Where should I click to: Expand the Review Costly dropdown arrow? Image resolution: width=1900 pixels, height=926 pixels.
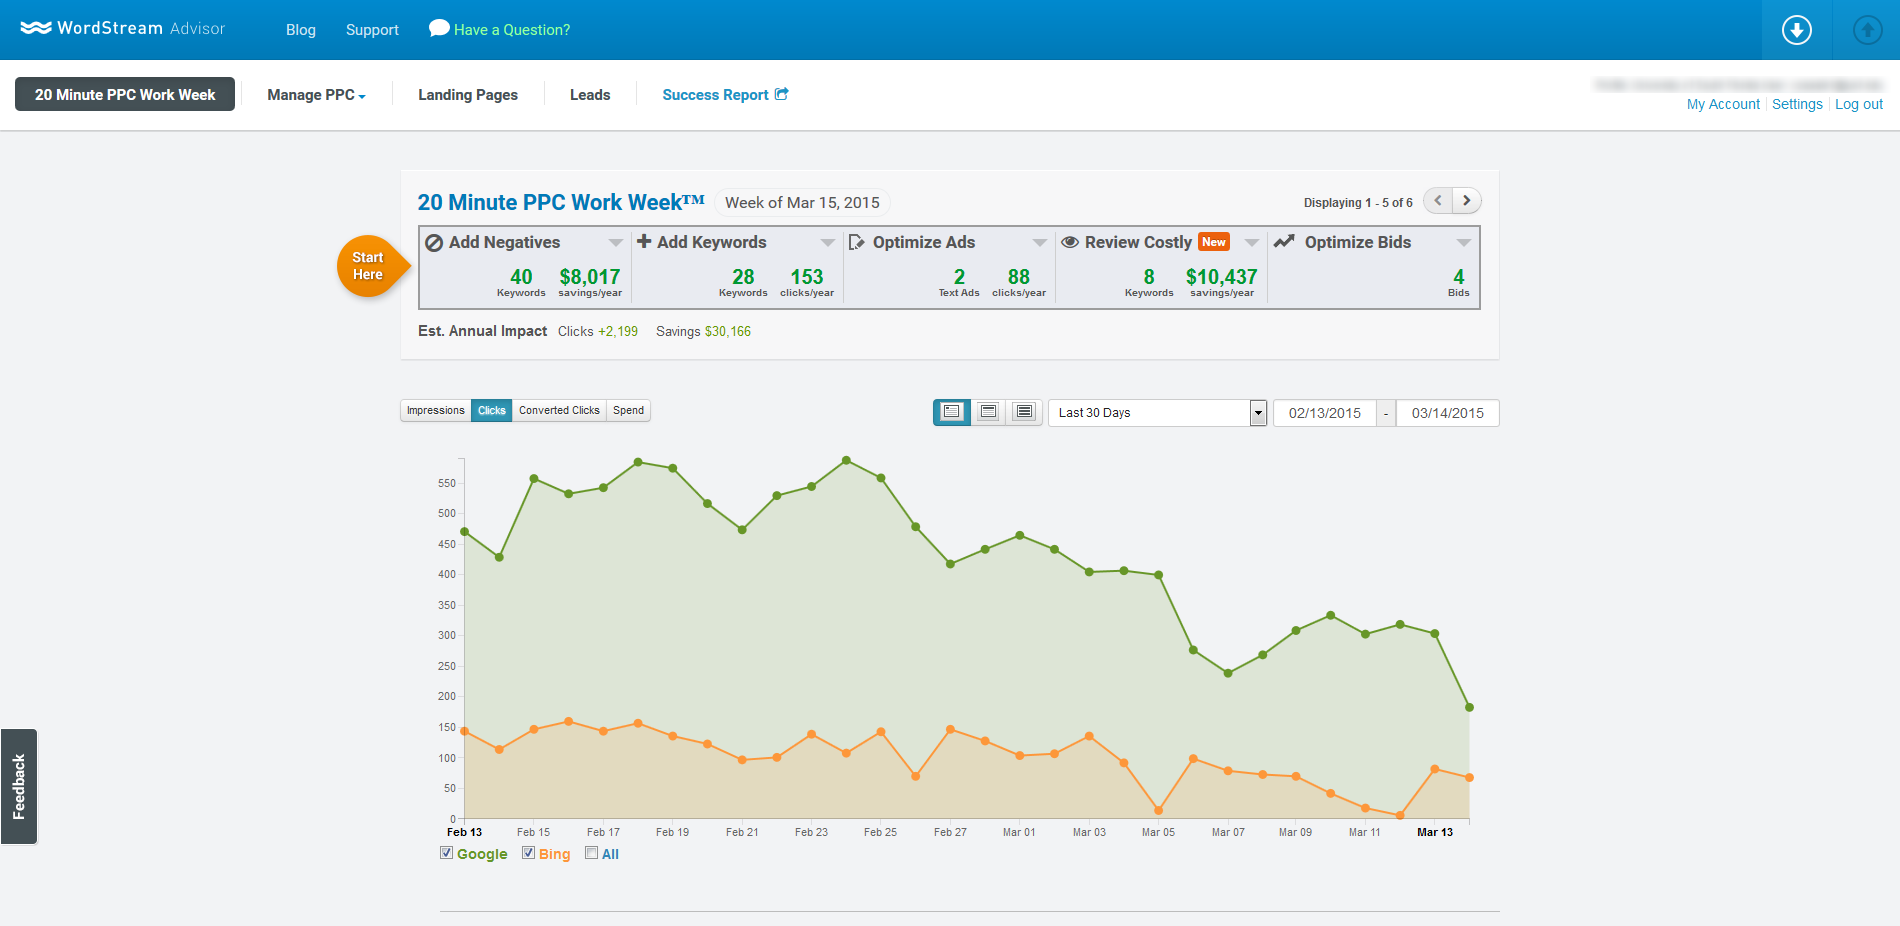coord(1252,243)
